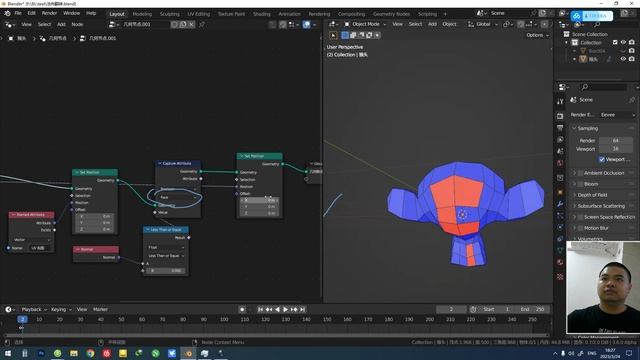Screen dimensions: 640x360
Task: Switch to the Shading workspace tab
Action: pyautogui.click(x=262, y=14)
